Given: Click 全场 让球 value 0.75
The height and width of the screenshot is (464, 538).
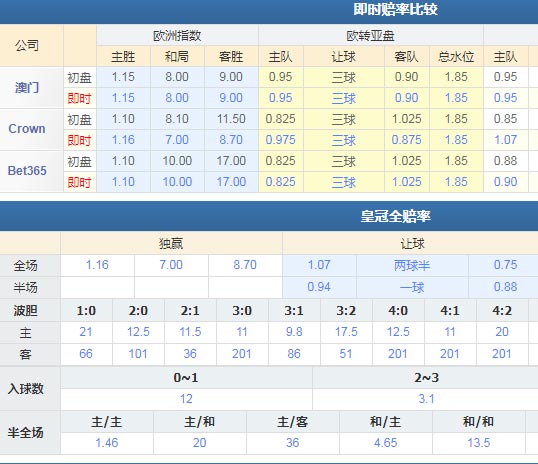Looking at the screenshot, I should point(505,265).
